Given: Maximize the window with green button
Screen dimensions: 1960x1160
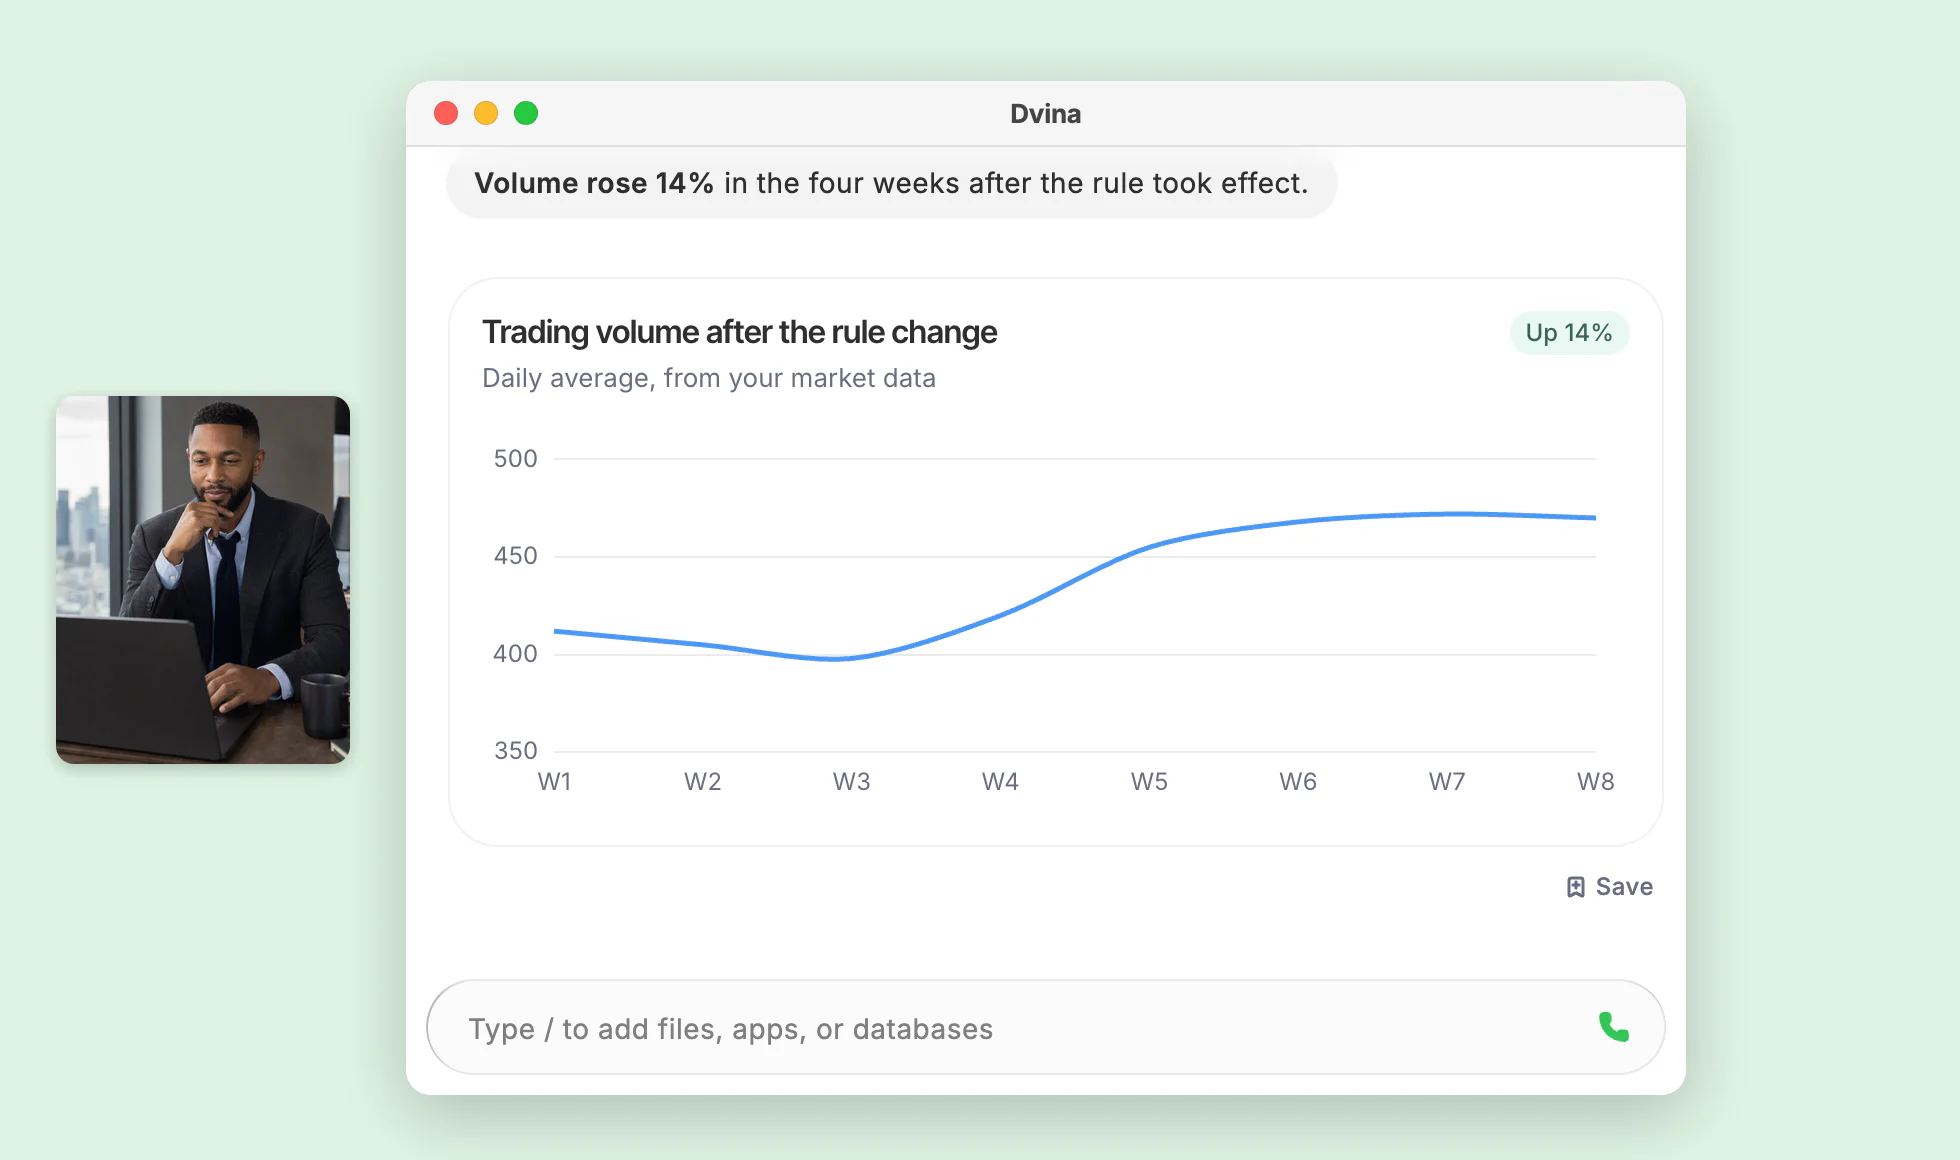Looking at the screenshot, I should pos(526,113).
